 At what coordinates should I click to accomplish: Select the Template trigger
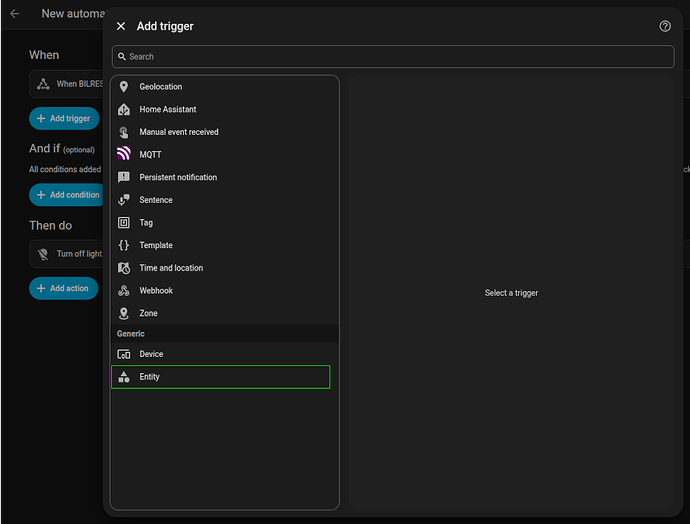pyautogui.click(x=224, y=245)
